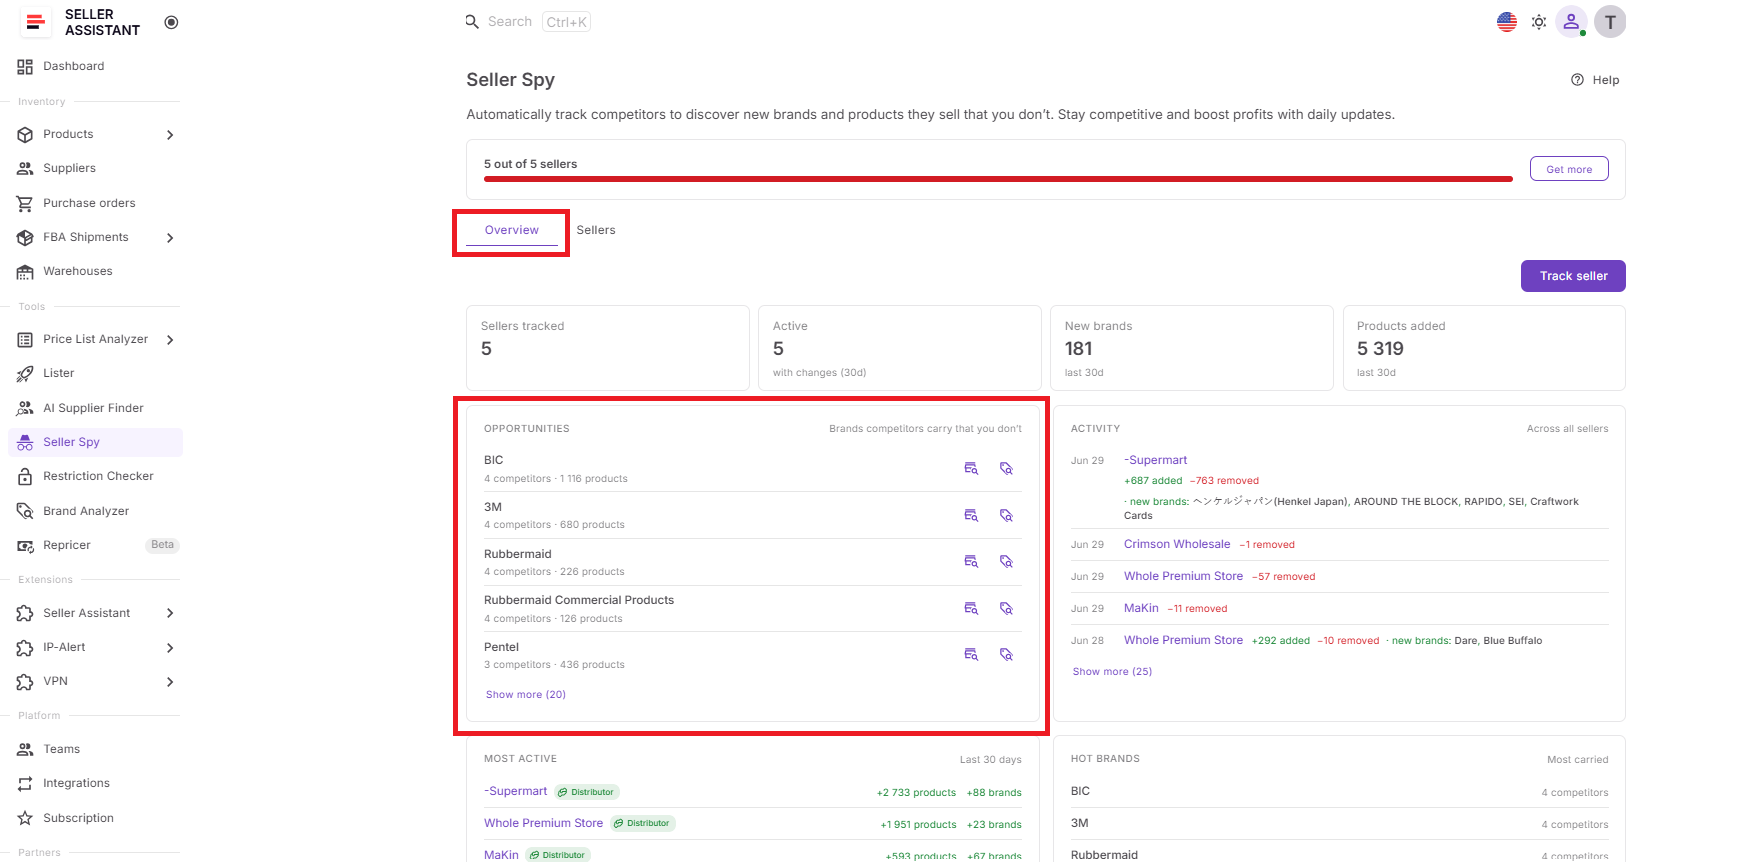Click the Suppliers people icon
The image size is (1742, 862).
coord(25,169)
